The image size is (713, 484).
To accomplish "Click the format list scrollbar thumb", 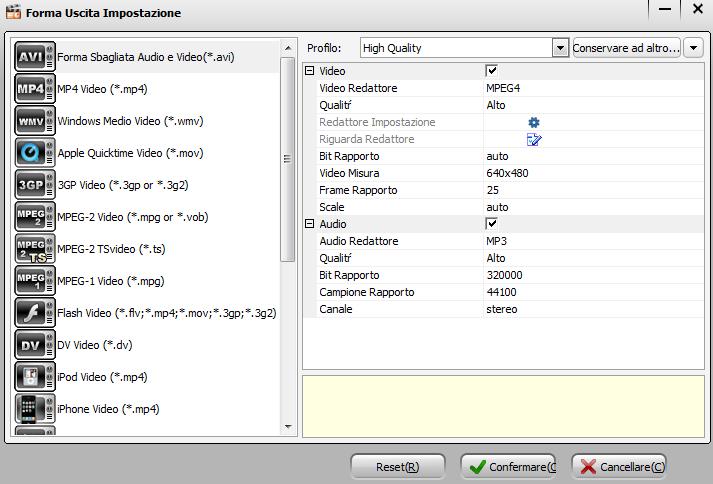I will (x=287, y=159).
